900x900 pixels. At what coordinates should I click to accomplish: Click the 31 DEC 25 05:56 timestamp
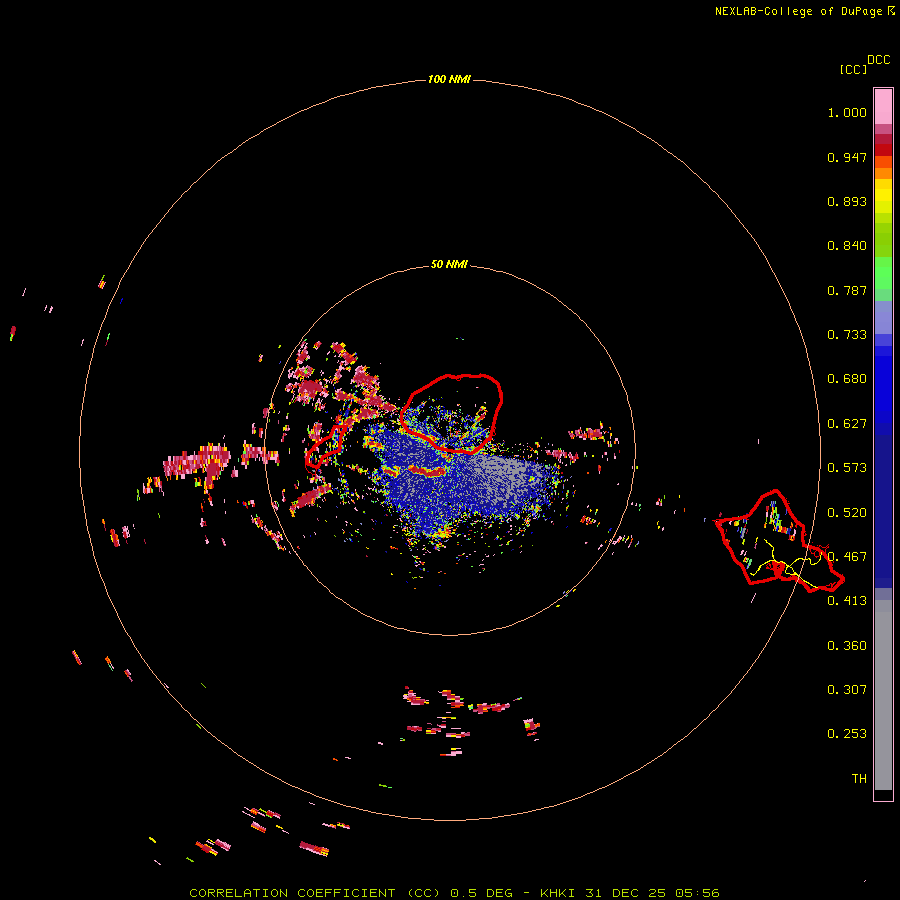[x=652, y=893]
